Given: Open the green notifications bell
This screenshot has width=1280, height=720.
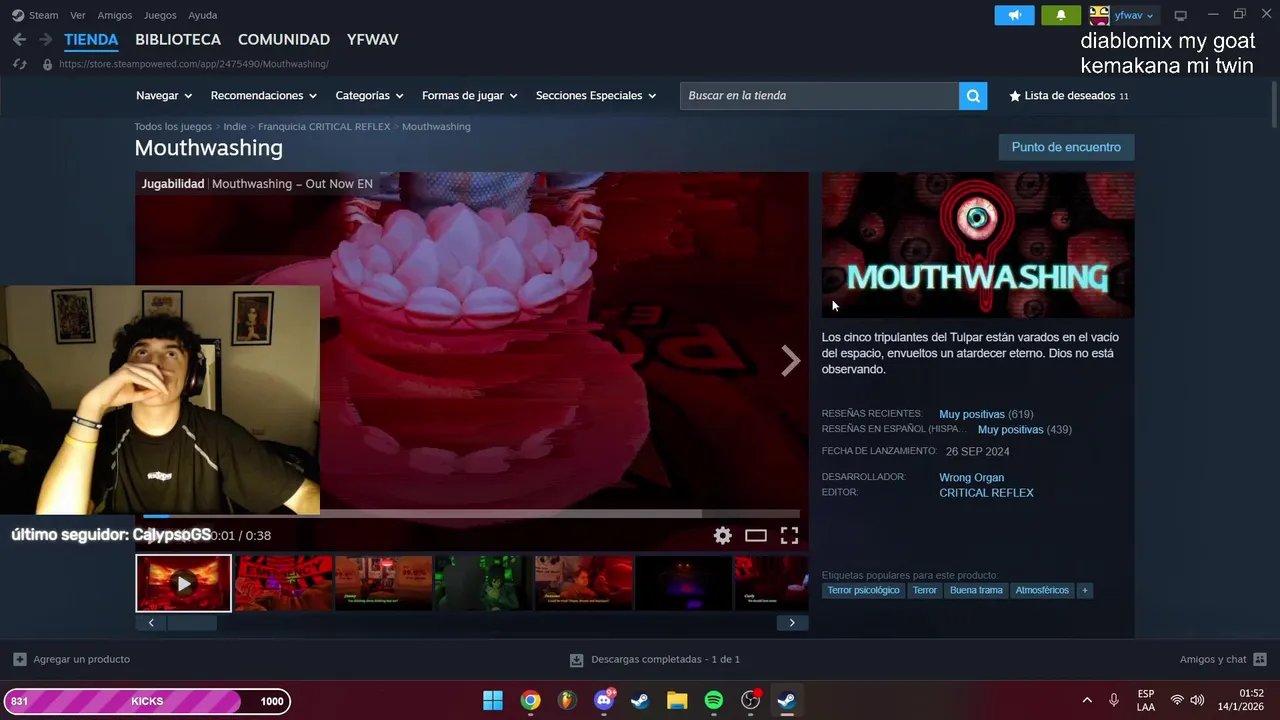Looking at the screenshot, I should (1061, 15).
